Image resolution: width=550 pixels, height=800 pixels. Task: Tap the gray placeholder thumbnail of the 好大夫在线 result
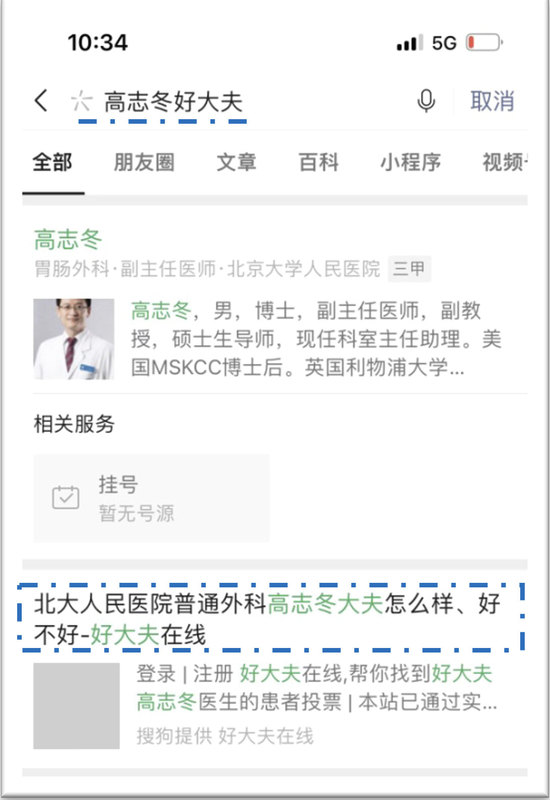tap(77, 706)
